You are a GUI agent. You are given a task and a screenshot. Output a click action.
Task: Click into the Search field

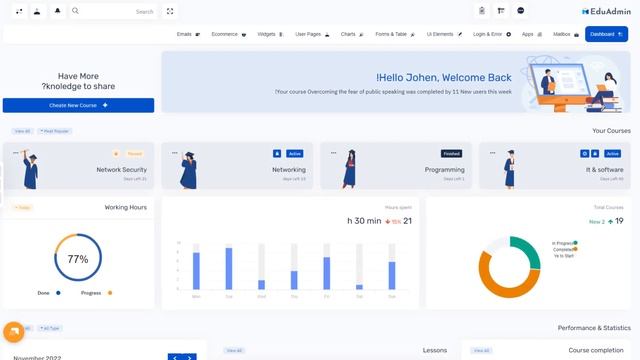tap(114, 11)
